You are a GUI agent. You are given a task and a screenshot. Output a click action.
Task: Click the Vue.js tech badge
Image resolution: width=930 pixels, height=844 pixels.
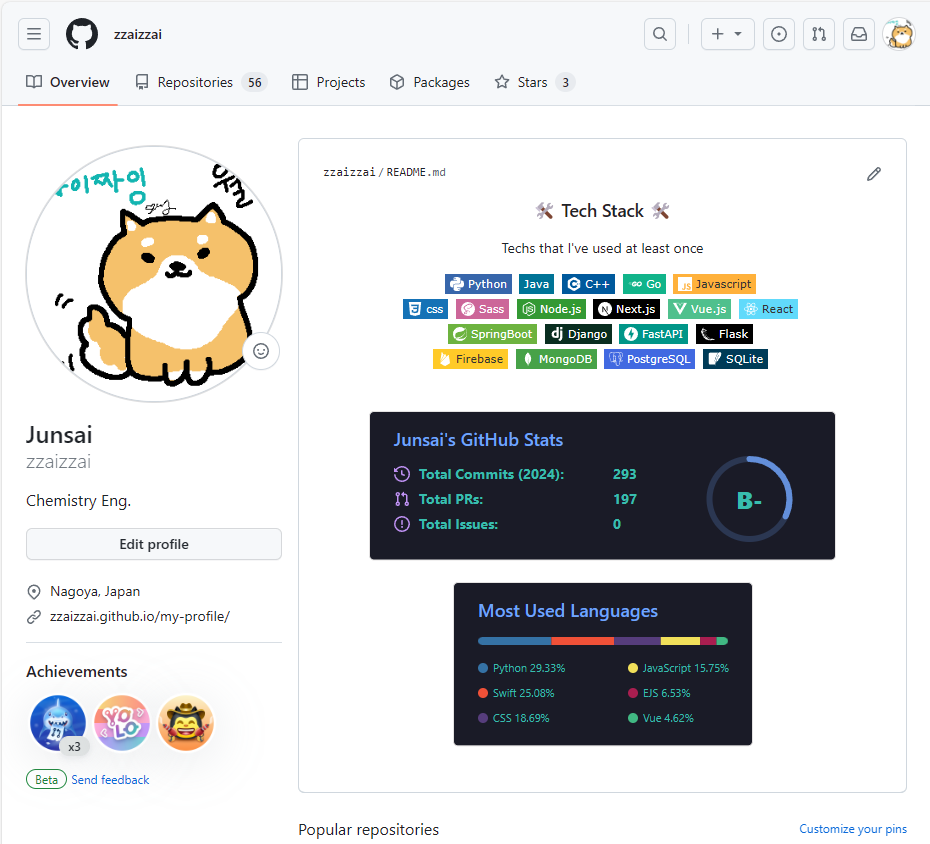(699, 309)
